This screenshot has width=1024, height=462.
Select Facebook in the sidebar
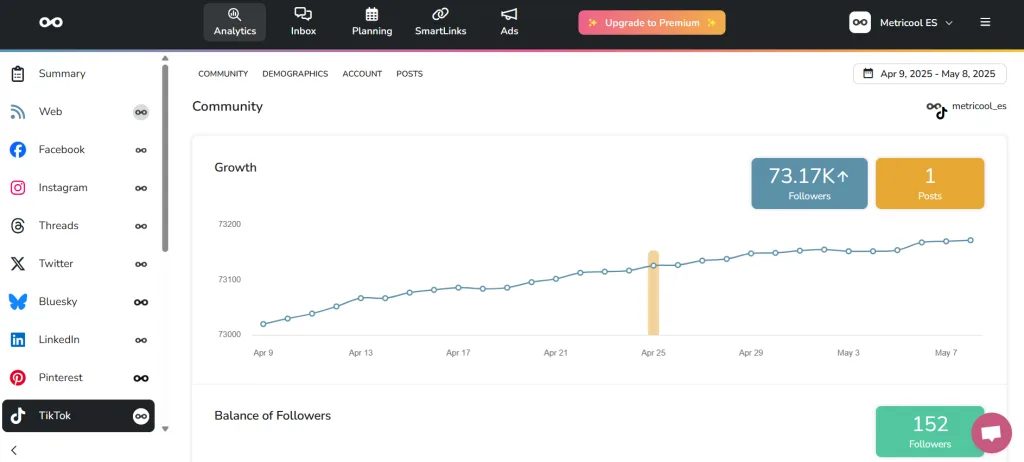(62, 150)
